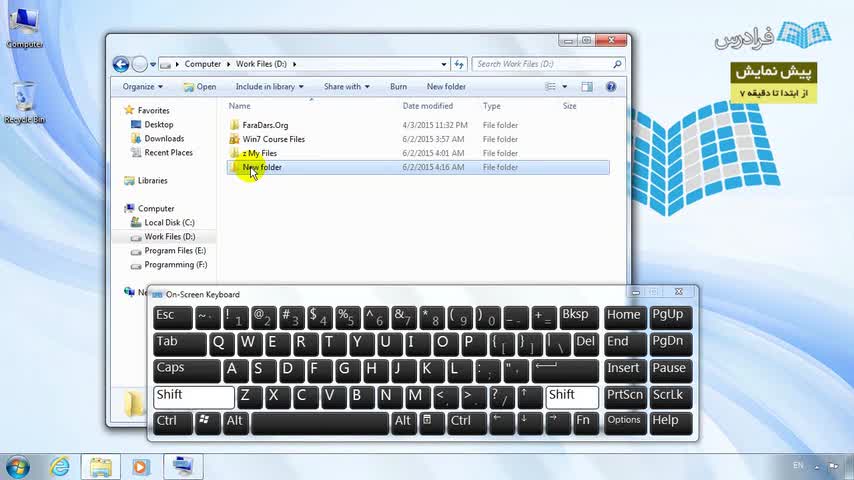
Task: Toggle the left Shift key on keyboard
Action: (194, 397)
